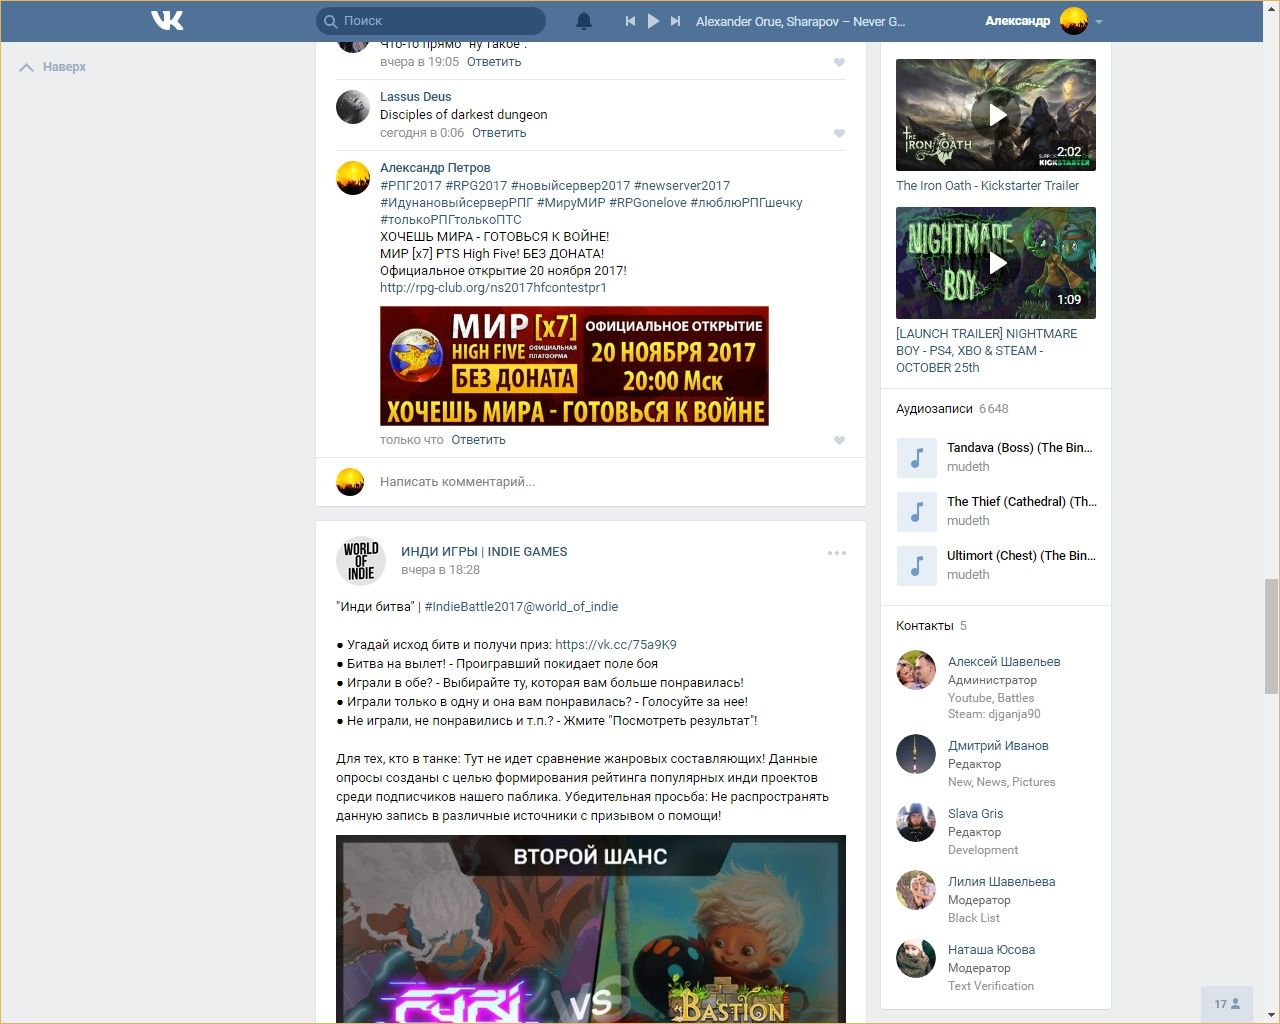Open the NIGHTMARE BOY launch trailer title link

(986, 351)
